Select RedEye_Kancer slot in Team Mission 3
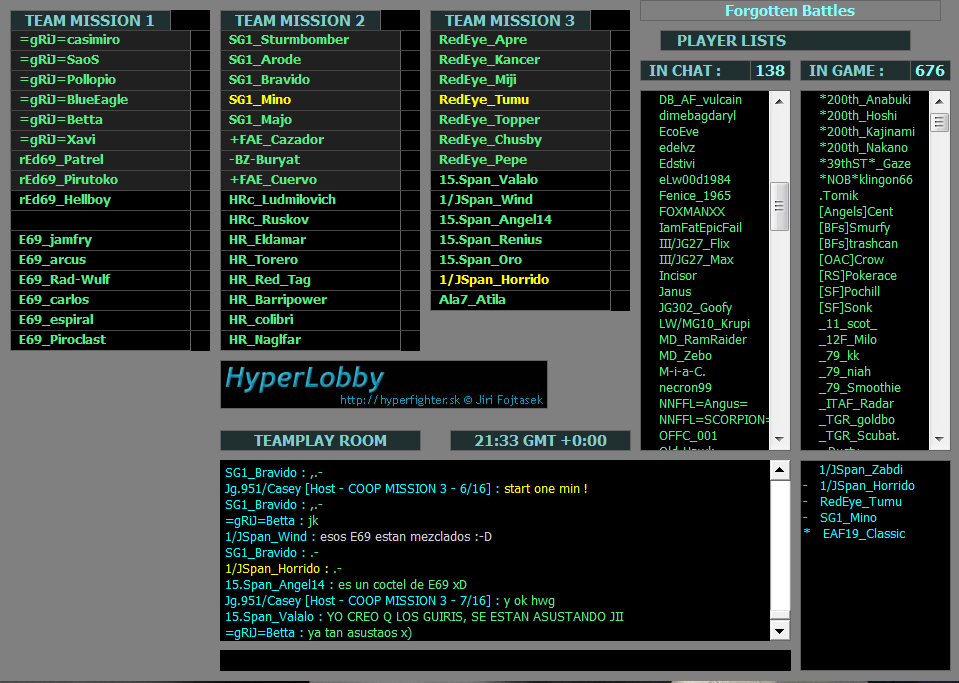Screen dimensions: 959x683 tap(520, 60)
